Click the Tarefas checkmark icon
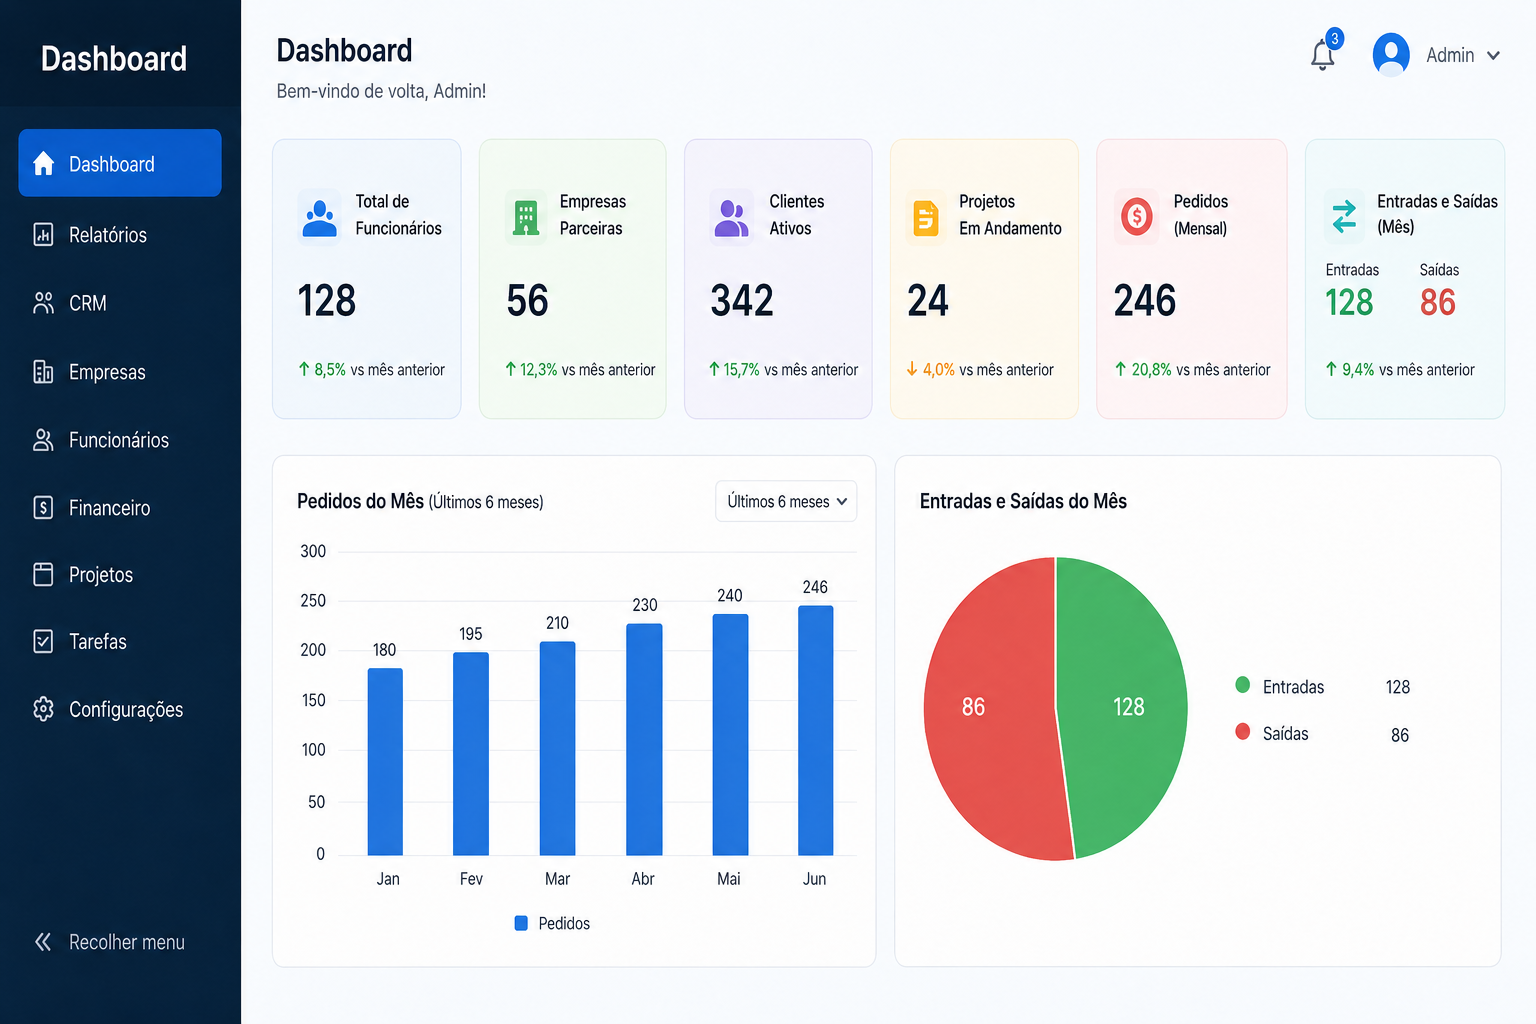 tap(43, 641)
